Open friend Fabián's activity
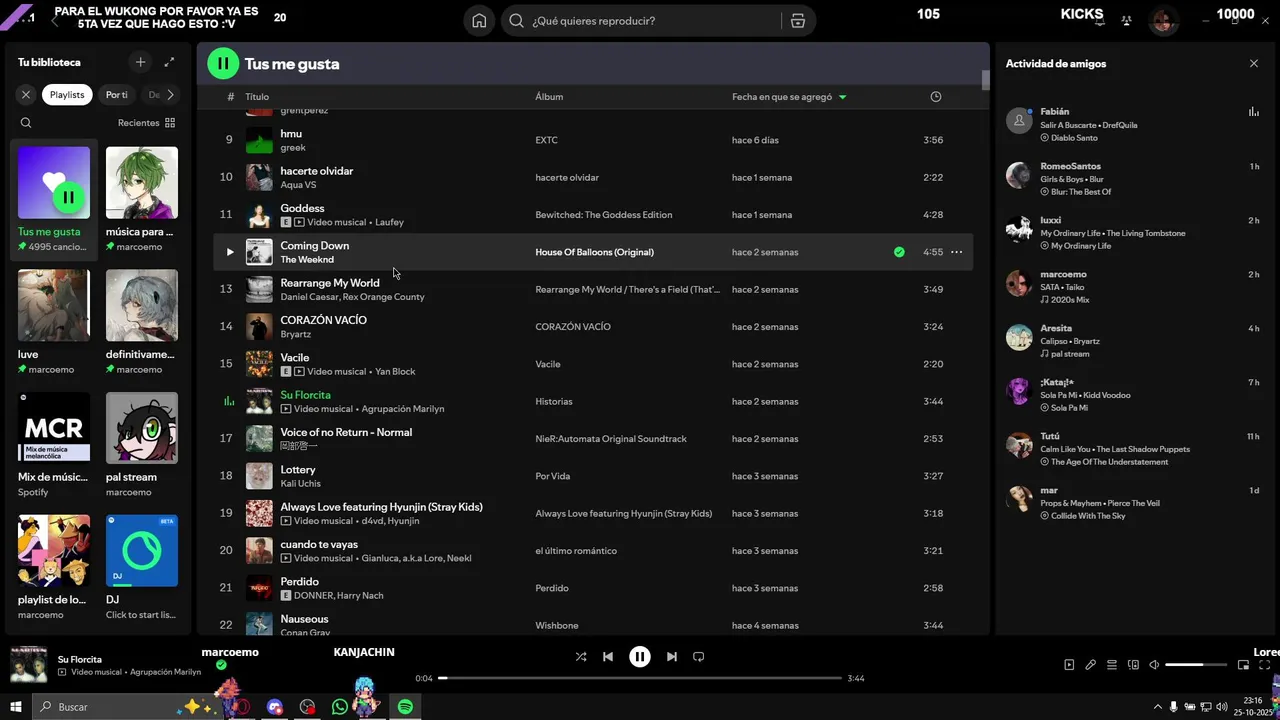This screenshot has width=1280, height=720. 1132,125
